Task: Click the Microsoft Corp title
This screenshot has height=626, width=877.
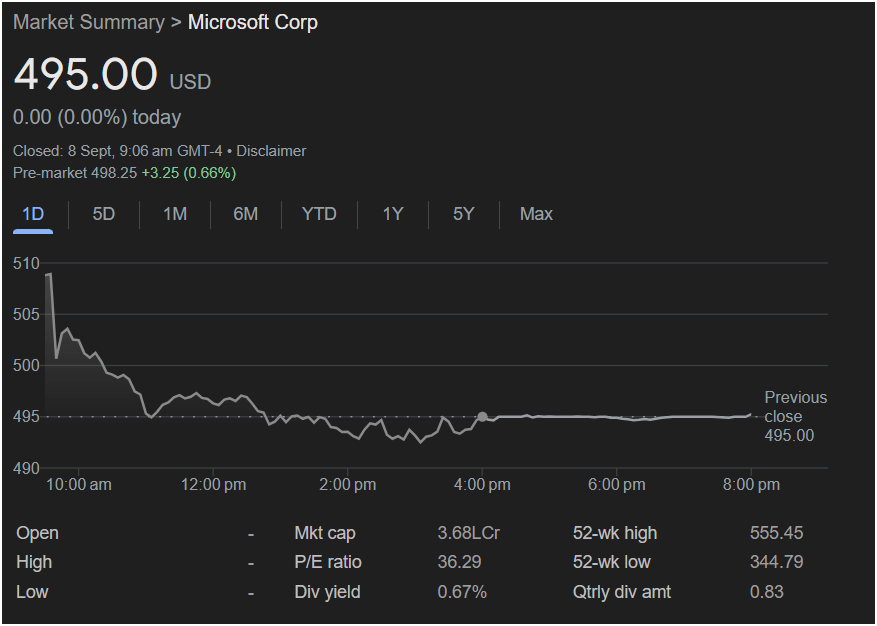Action: pos(253,22)
